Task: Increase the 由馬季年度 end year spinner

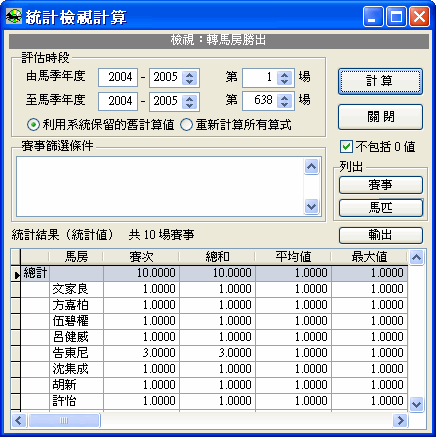Action: pyautogui.click(x=189, y=75)
